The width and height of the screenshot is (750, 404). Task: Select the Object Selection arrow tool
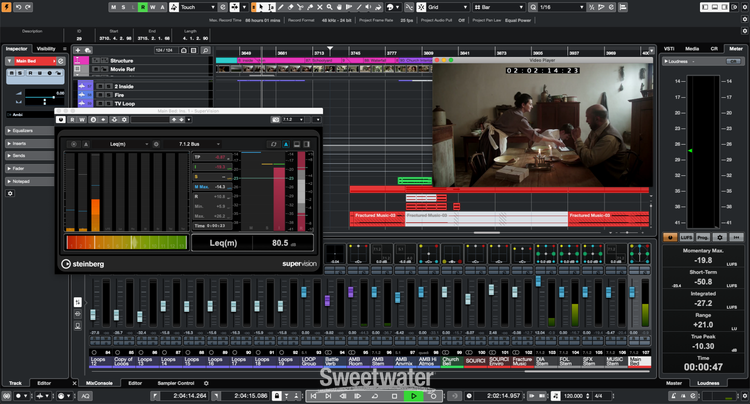pos(262,7)
